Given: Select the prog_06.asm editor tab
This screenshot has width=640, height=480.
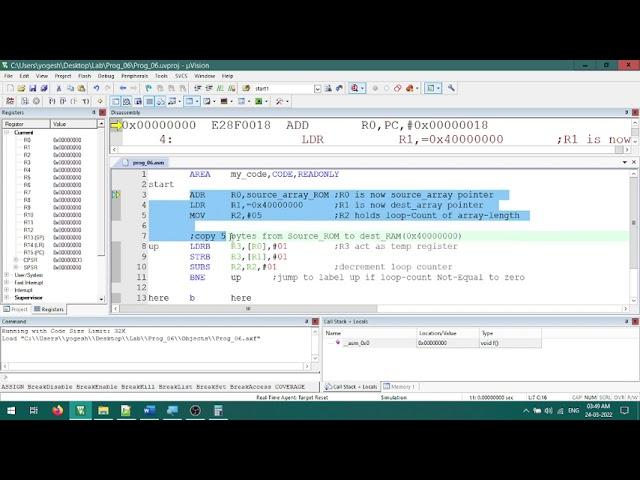Looking at the screenshot, I should point(144,162).
